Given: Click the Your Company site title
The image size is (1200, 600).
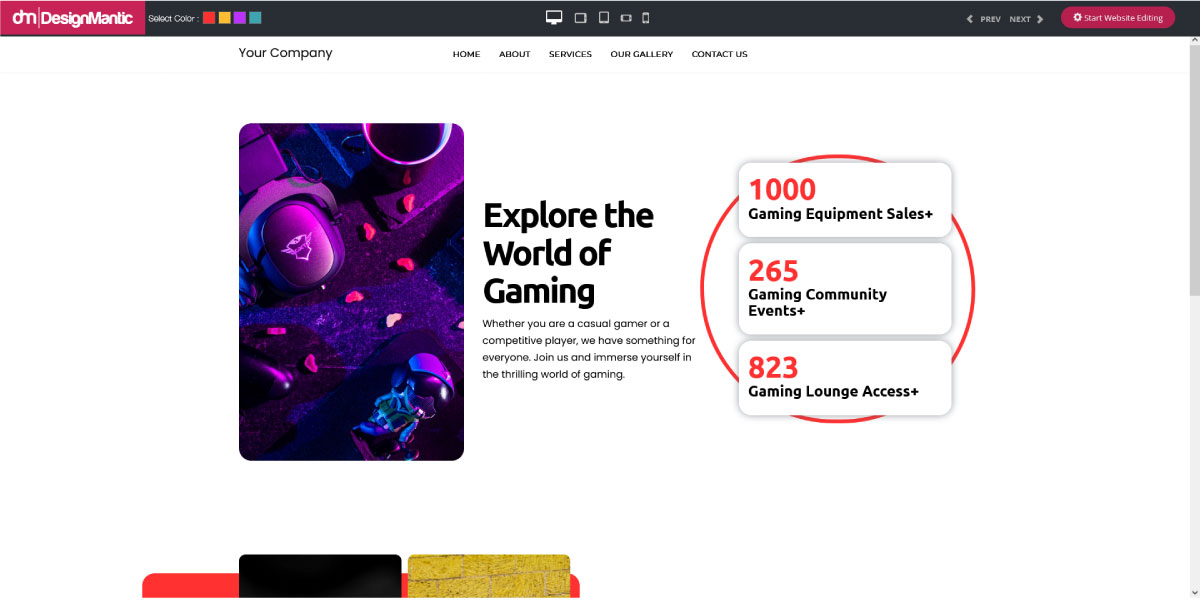Looking at the screenshot, I should click(285, 53).
